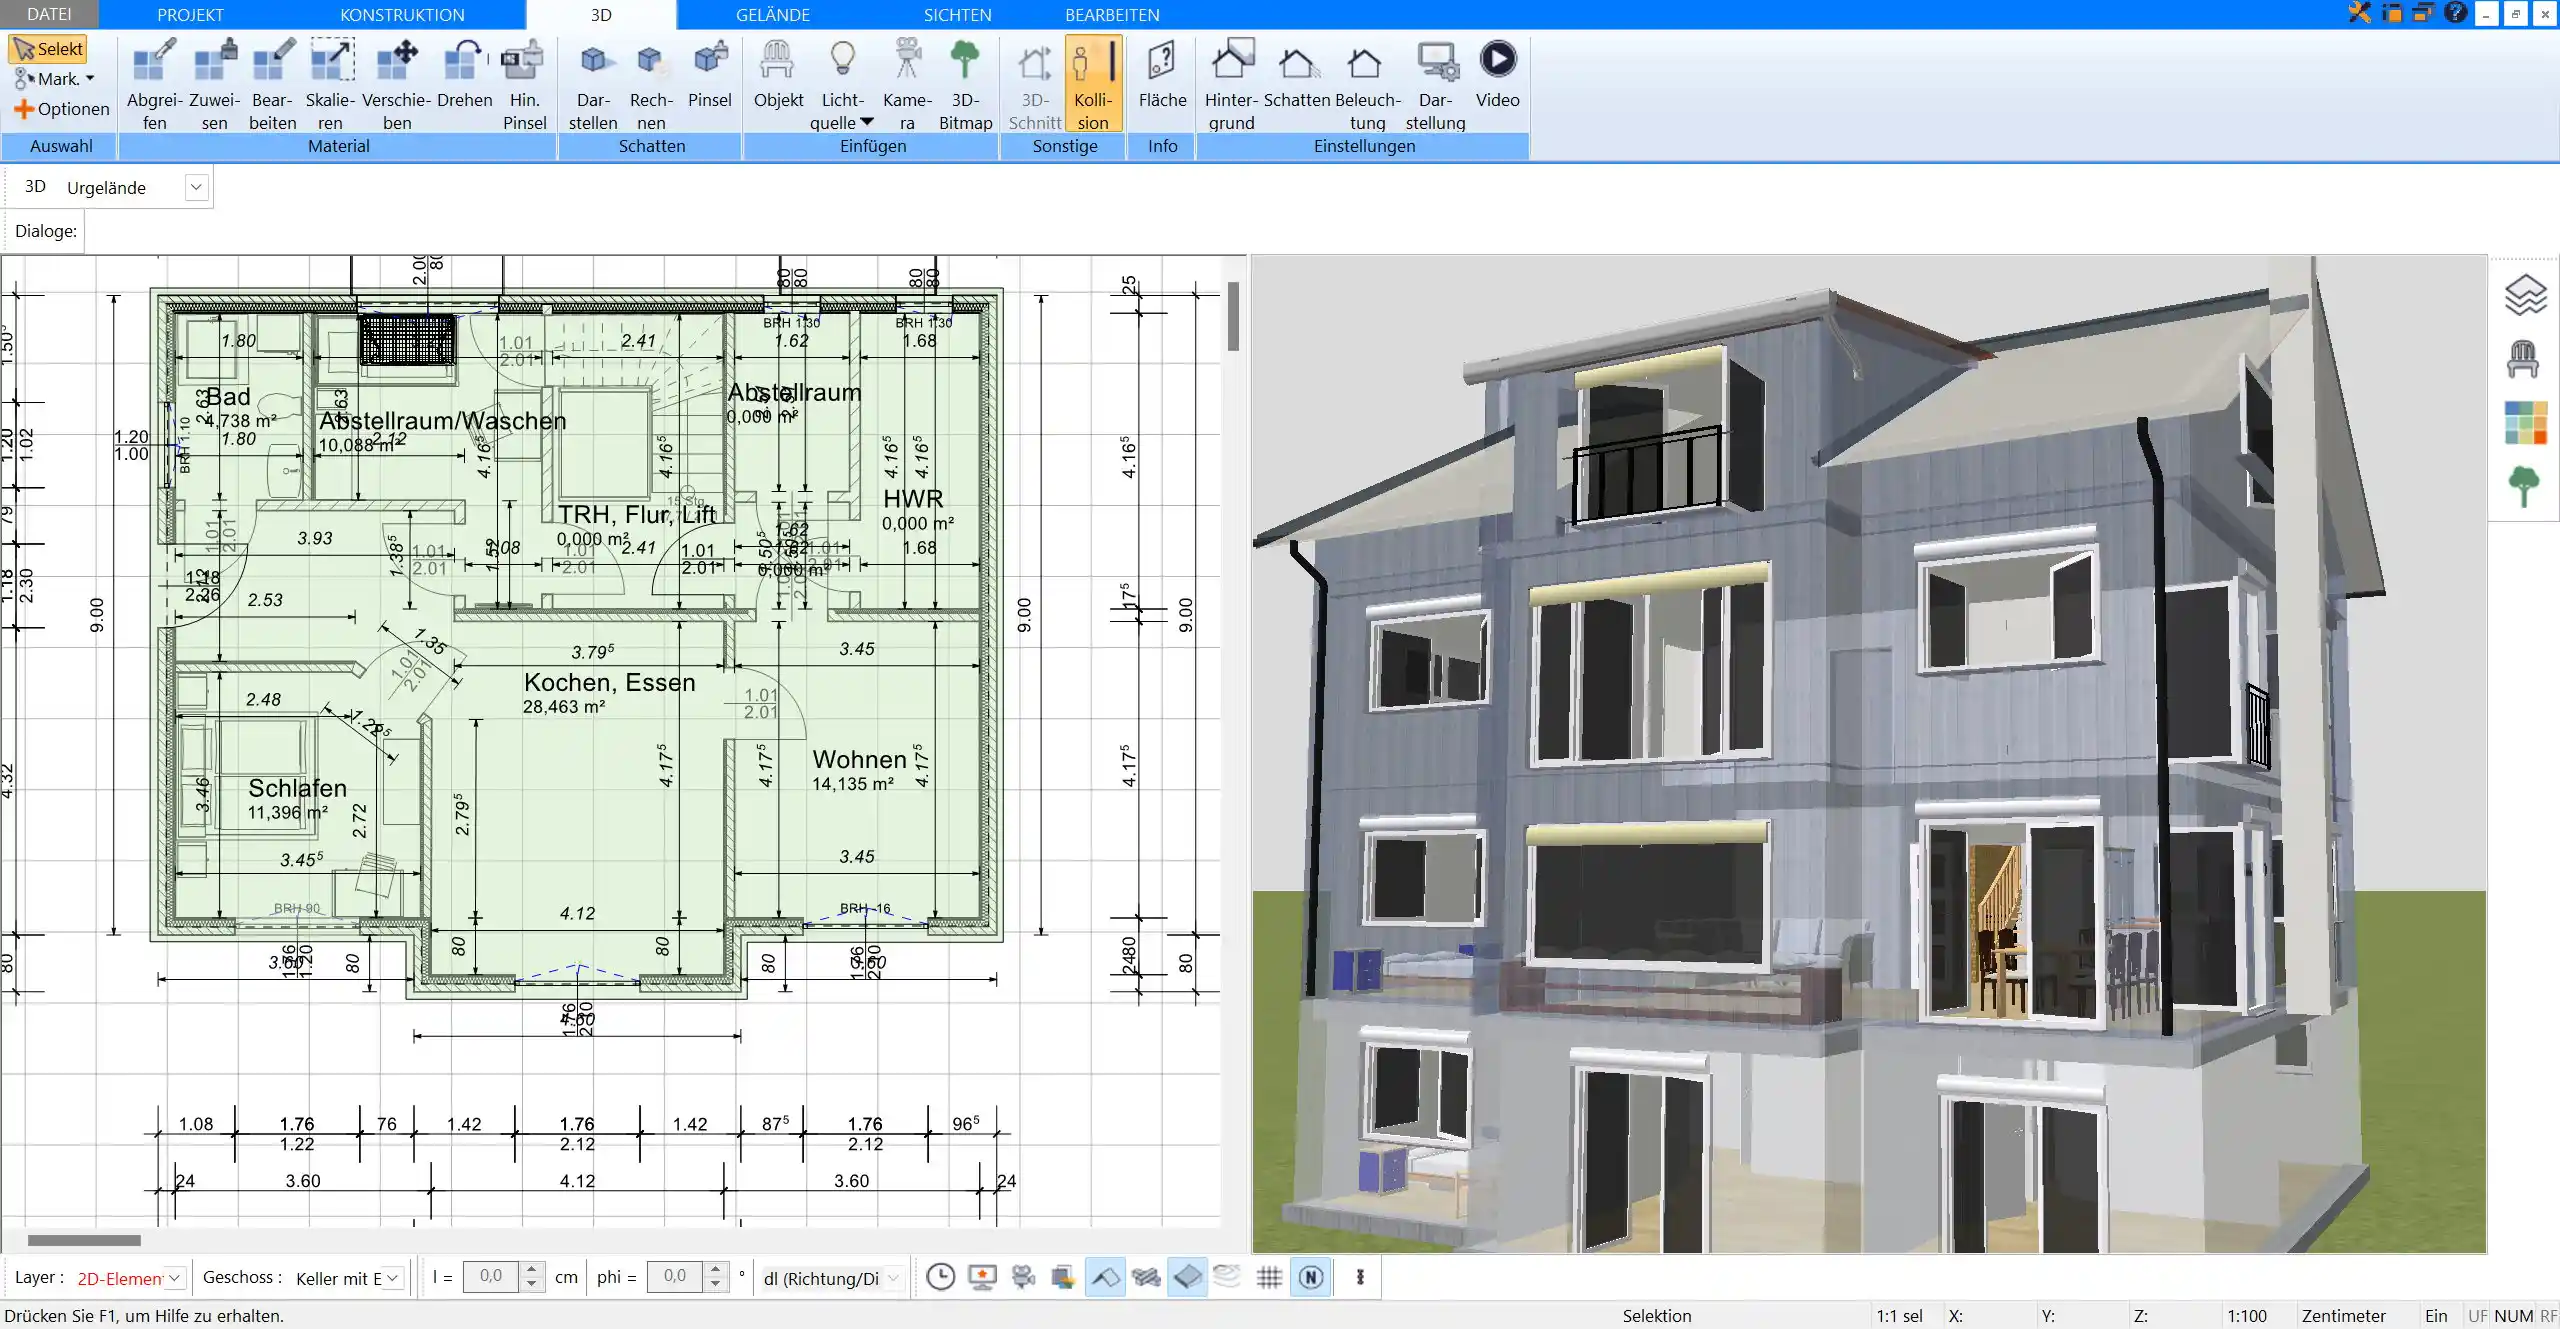Switch to the PROJEKT tab
Image resolution: width=2560 pixels, height=1329 pixels.
coord(190,14)
